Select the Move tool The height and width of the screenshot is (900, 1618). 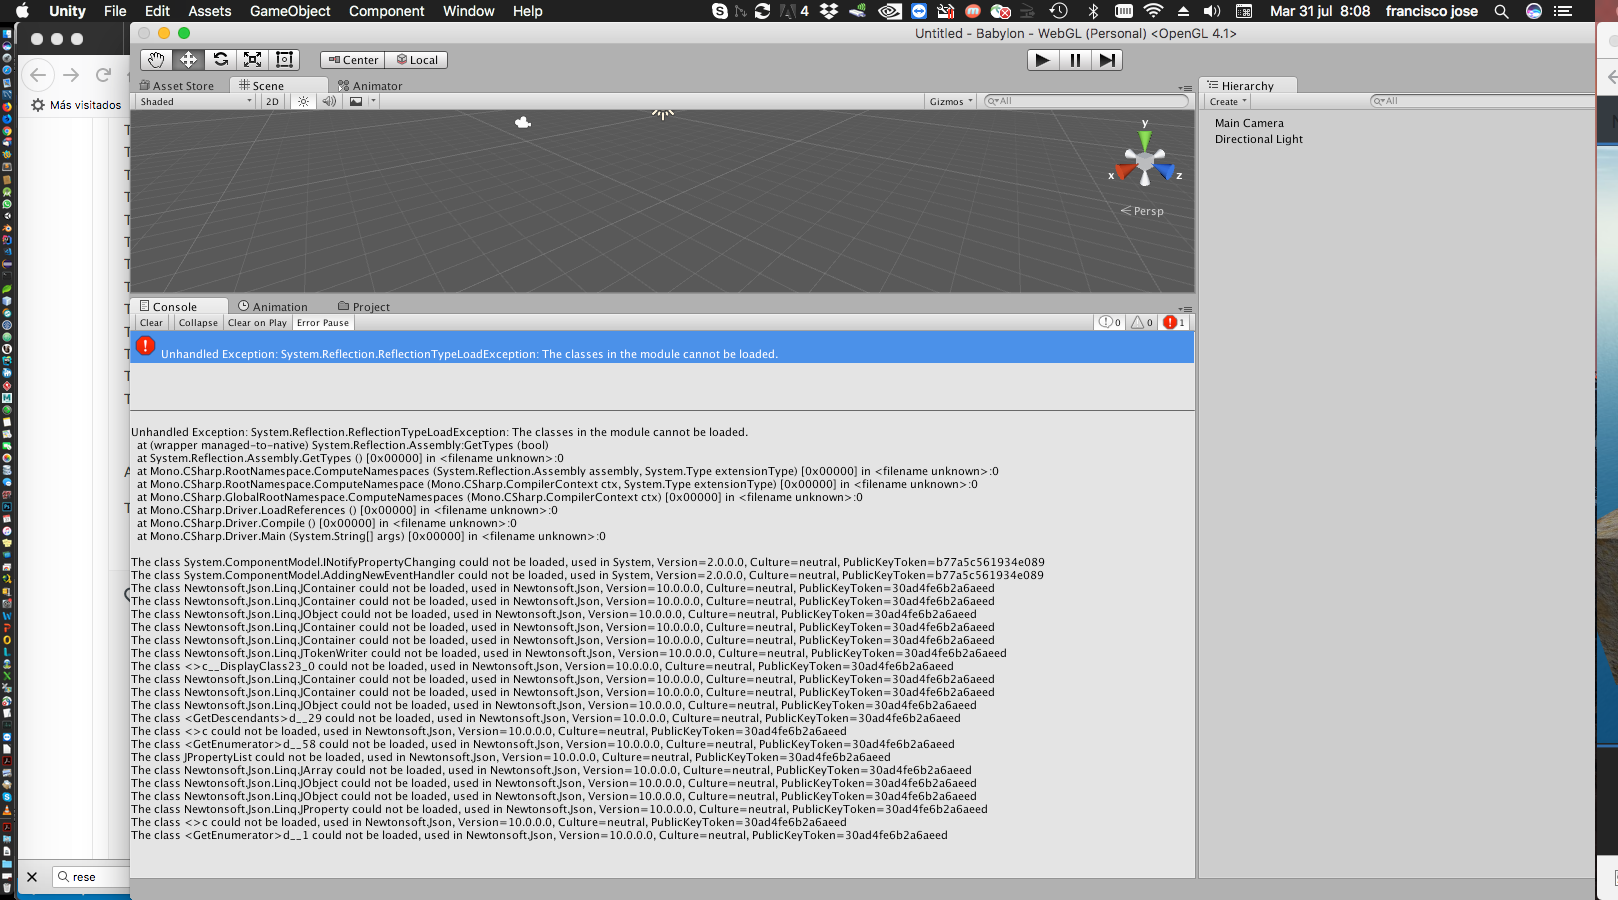tap(188, 60)
